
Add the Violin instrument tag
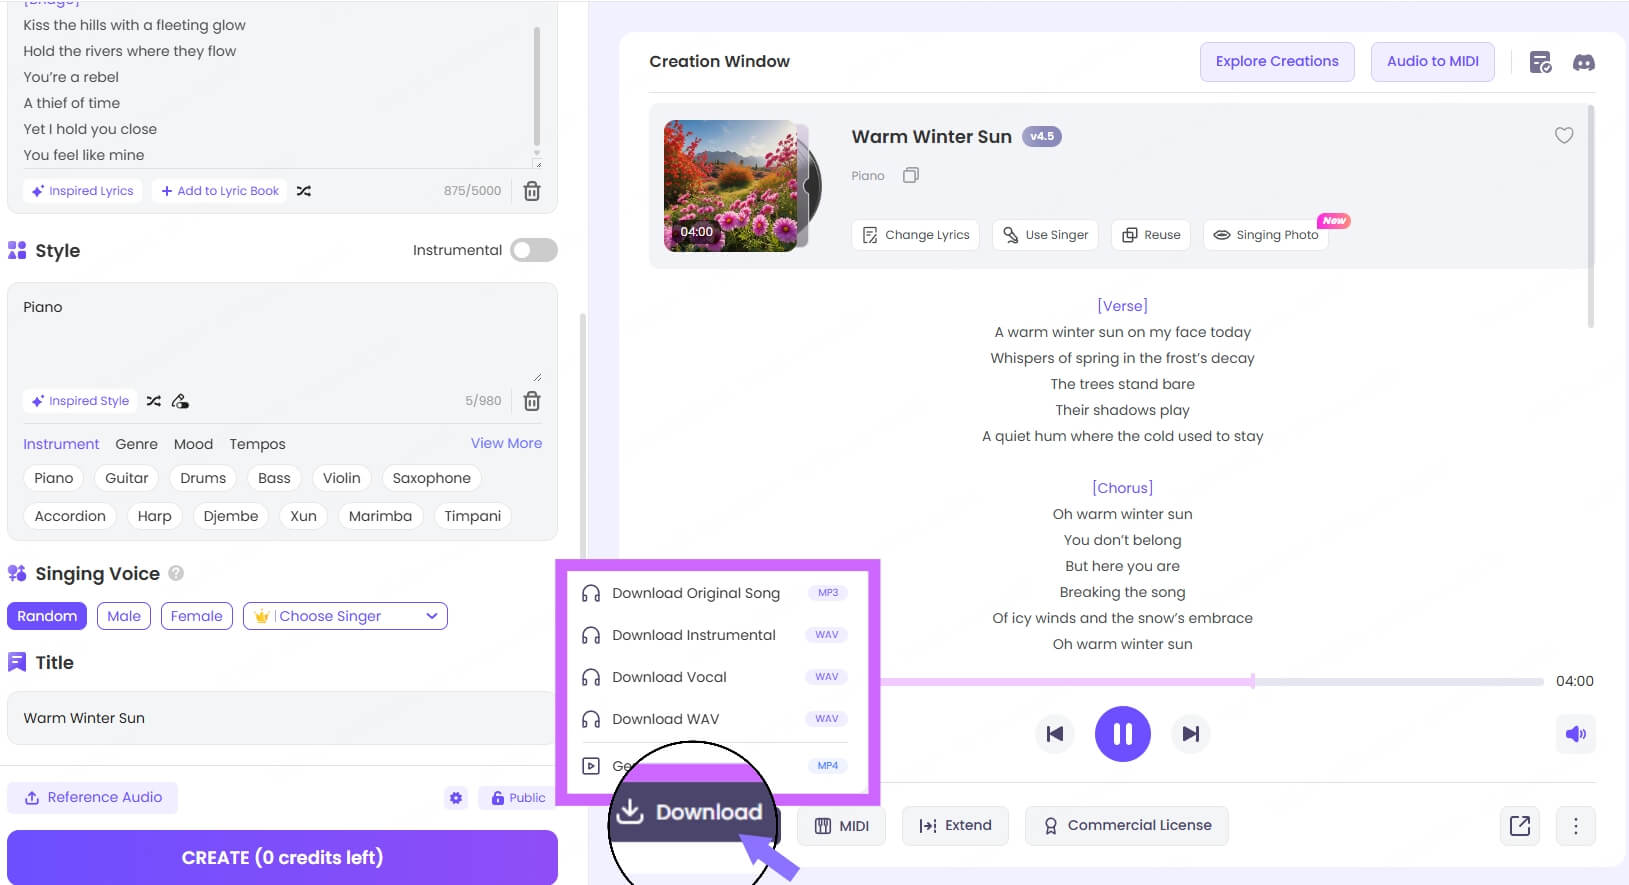(342, 478)
